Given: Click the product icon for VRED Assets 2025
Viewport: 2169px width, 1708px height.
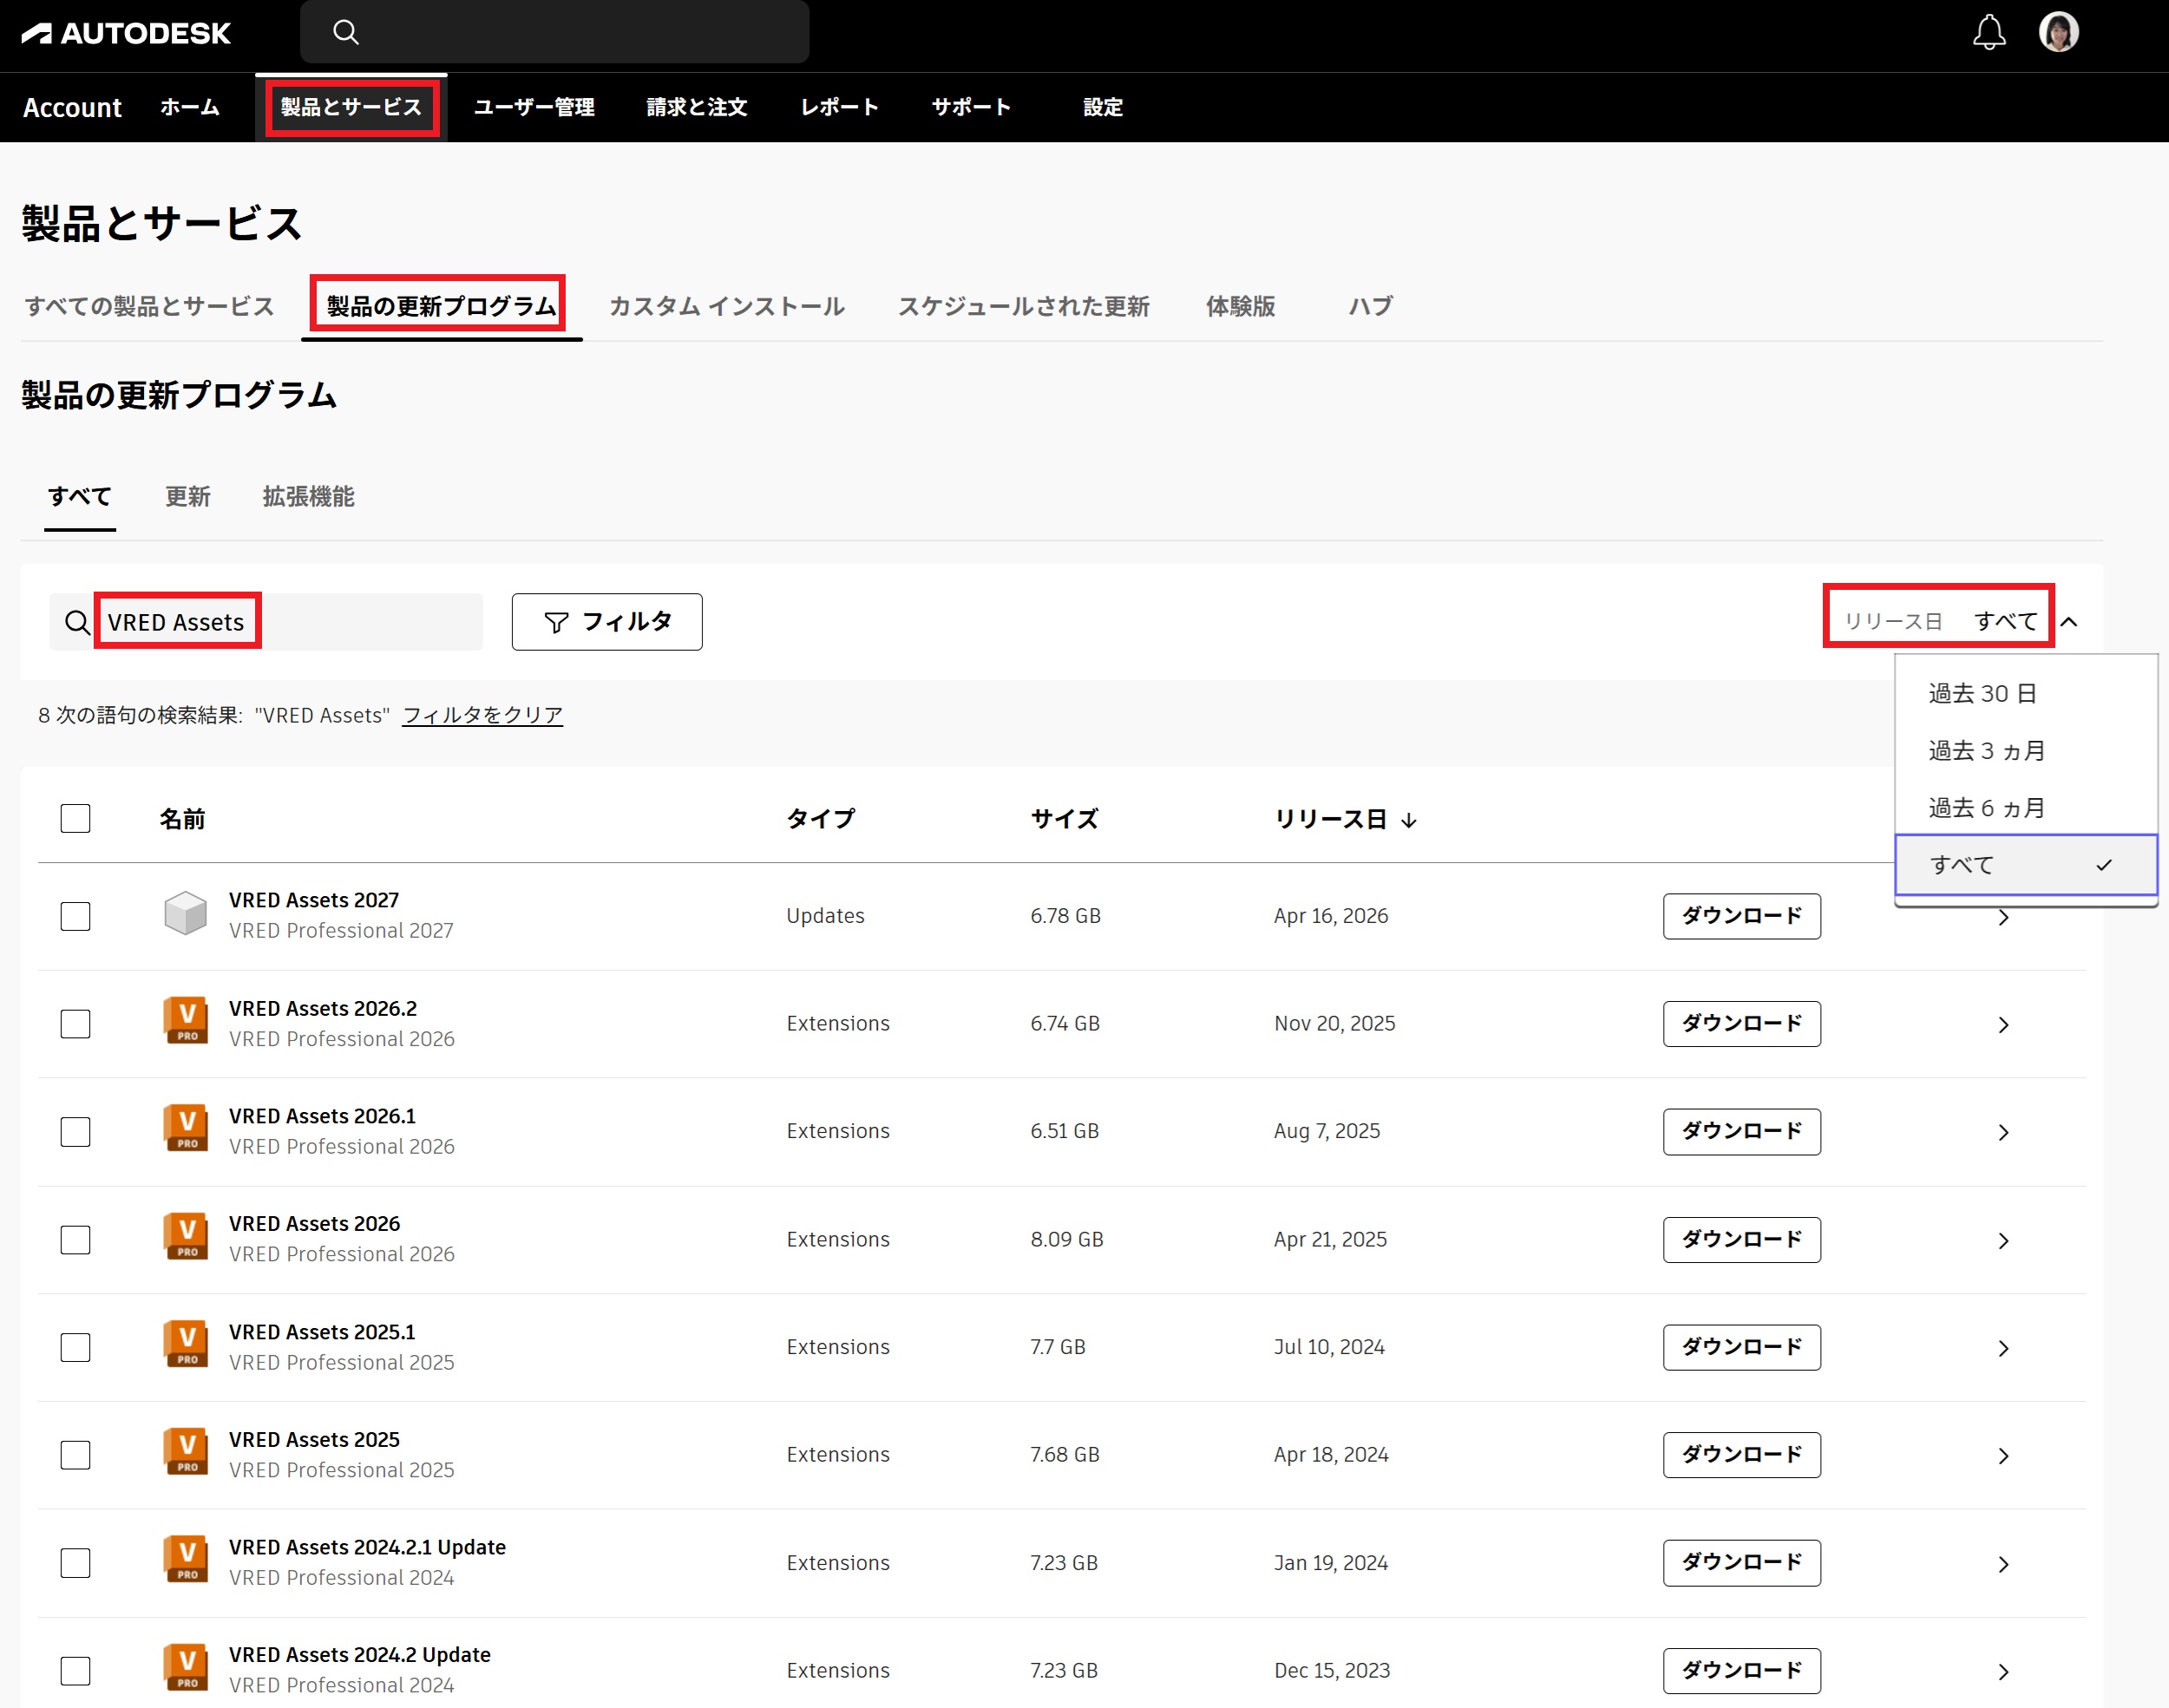Looking at the screenshot, I should [186, 1452].
